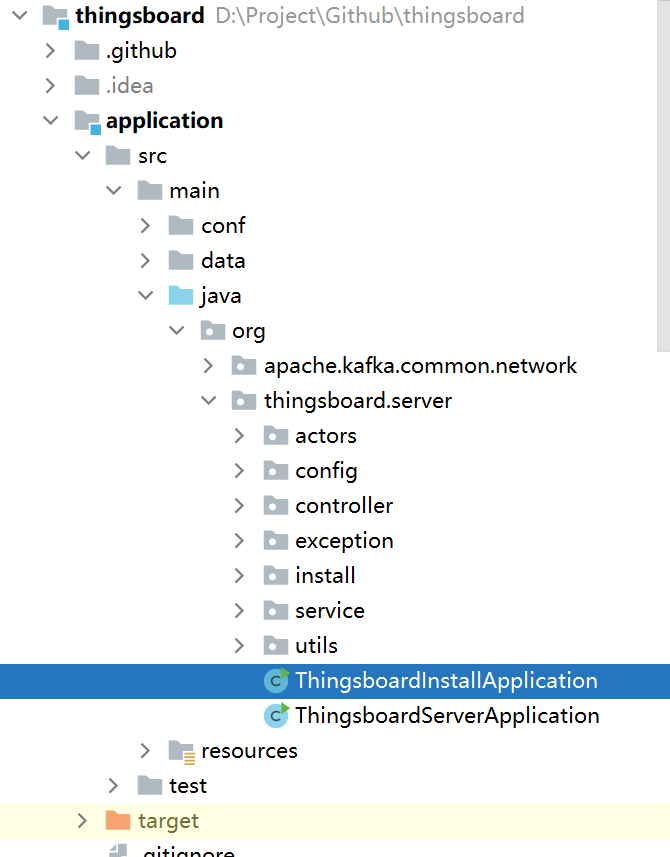Screen dimensions: 670x857
Task: Expand the .github folder
Action: pos(50,51)
